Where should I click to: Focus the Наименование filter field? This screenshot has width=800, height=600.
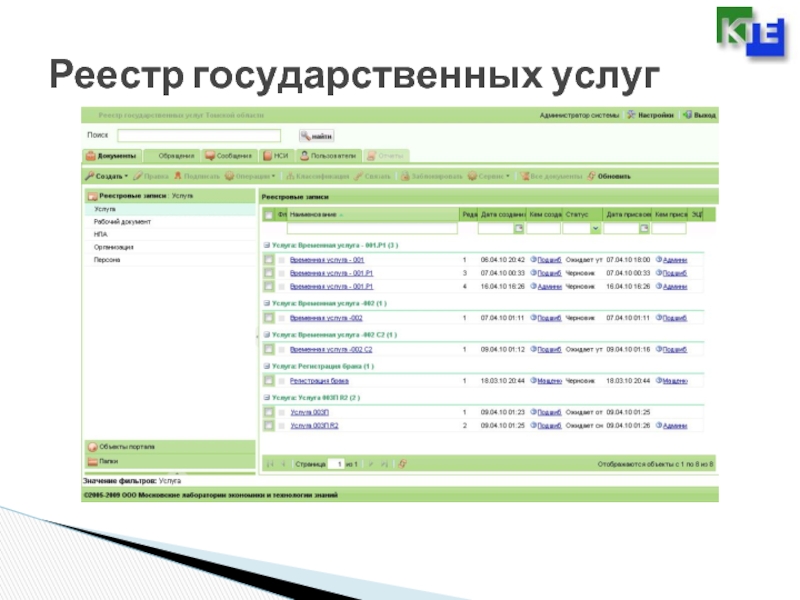[x=372, y=228]
